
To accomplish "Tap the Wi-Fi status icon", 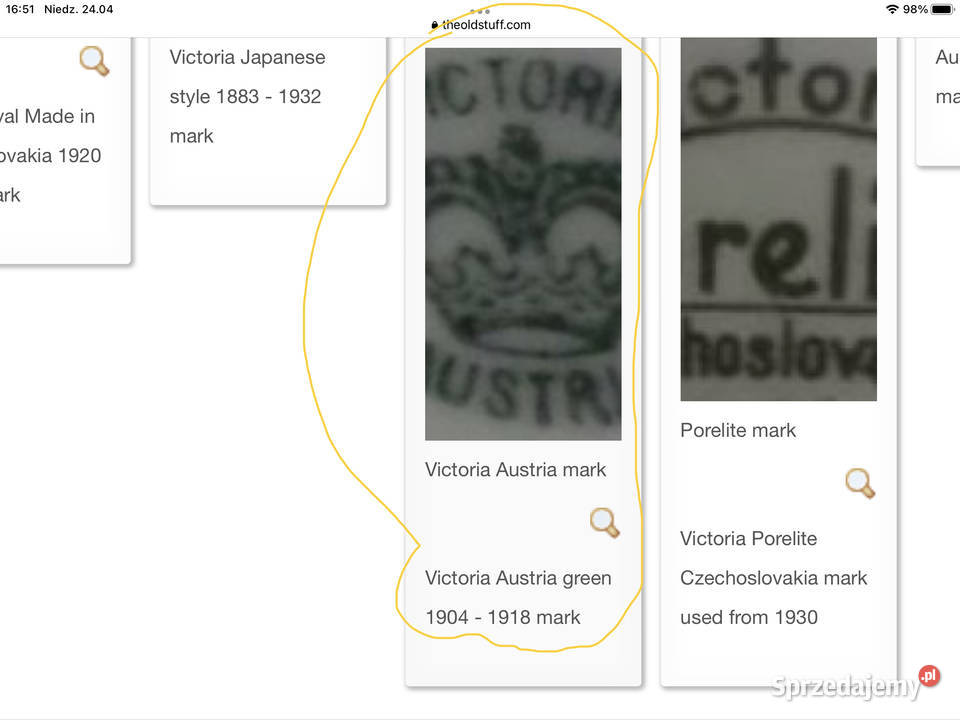I will click(x=892, y=9).
